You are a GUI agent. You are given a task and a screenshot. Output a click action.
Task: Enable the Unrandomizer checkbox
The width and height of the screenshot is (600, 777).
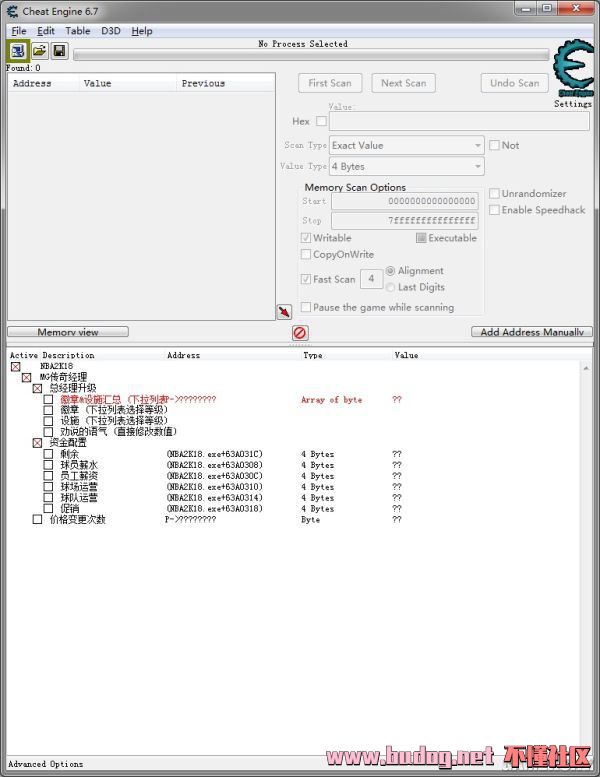[494, 194]
